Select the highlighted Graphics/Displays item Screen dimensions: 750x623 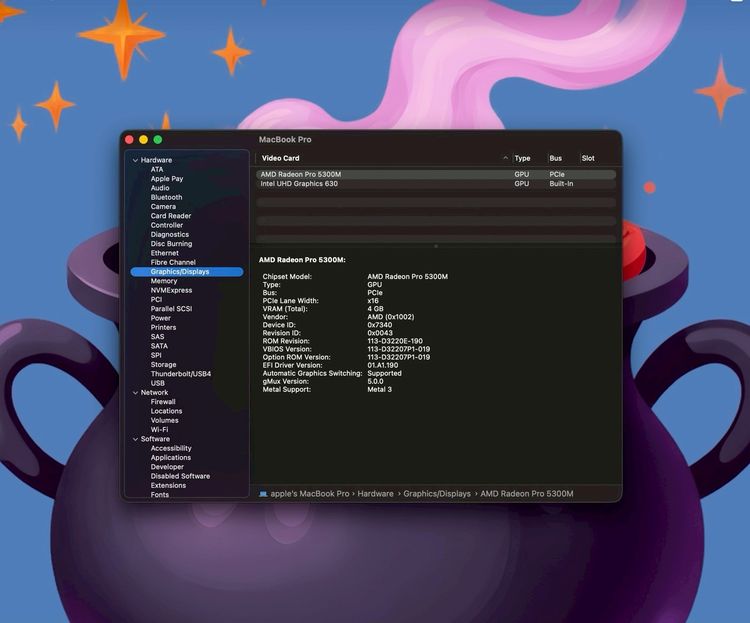[187, 272]
